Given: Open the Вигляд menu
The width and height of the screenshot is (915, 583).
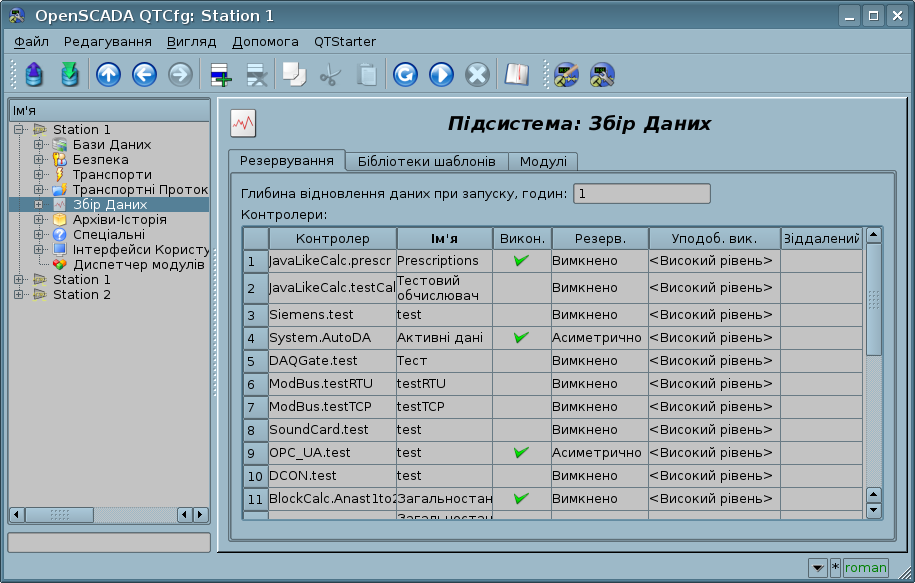Looking at the screenshot, I should point(191,42).
